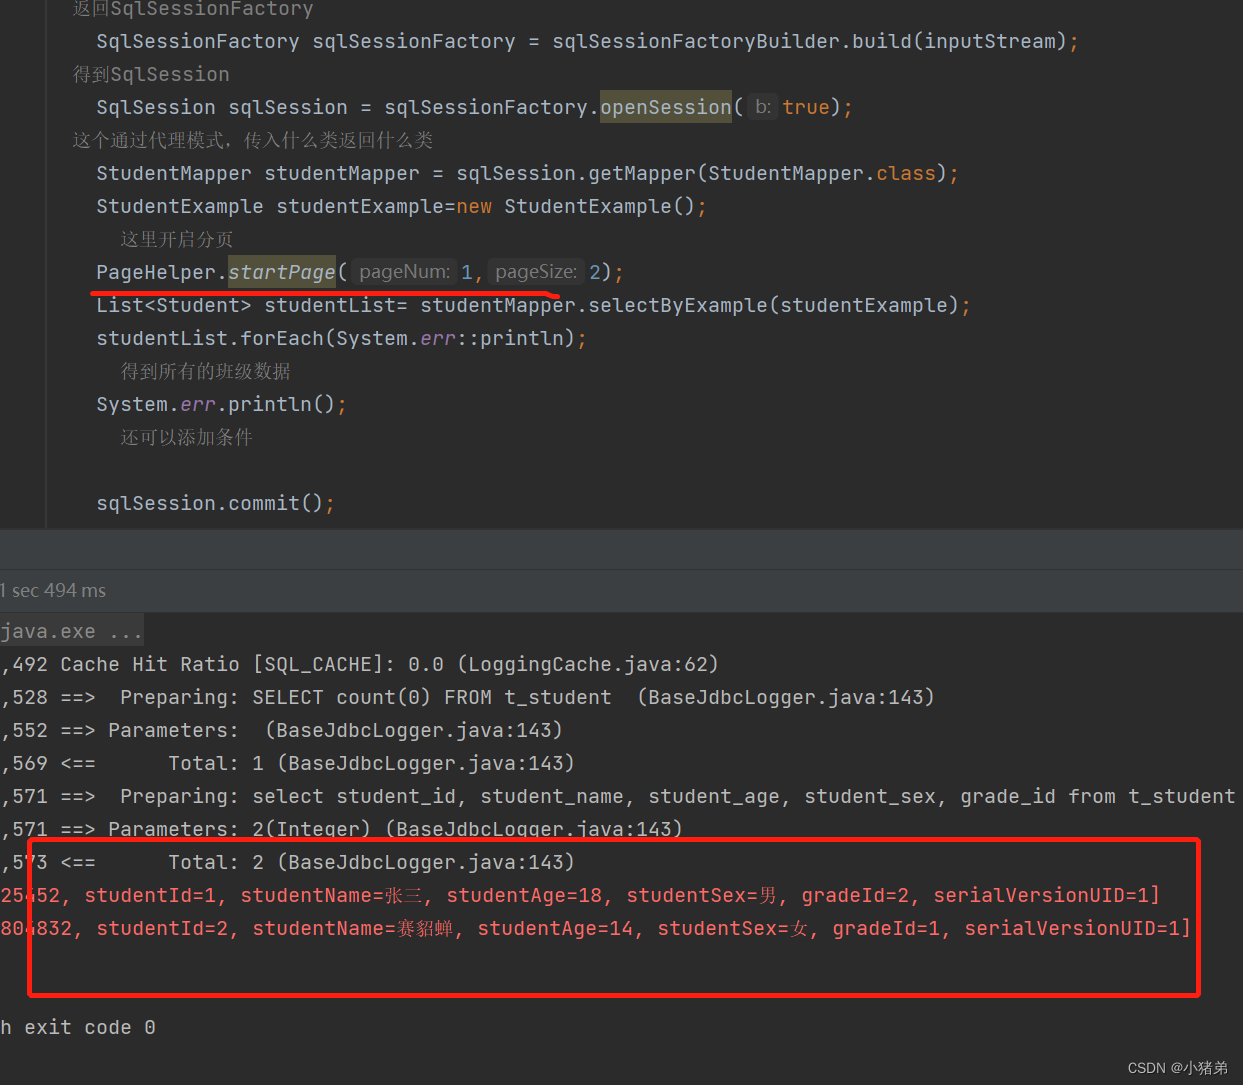Click the studentName=赛貂蝉 output row
Image resolution: width=1243 pixels, height=1085 pixels.
coord(596,928)
